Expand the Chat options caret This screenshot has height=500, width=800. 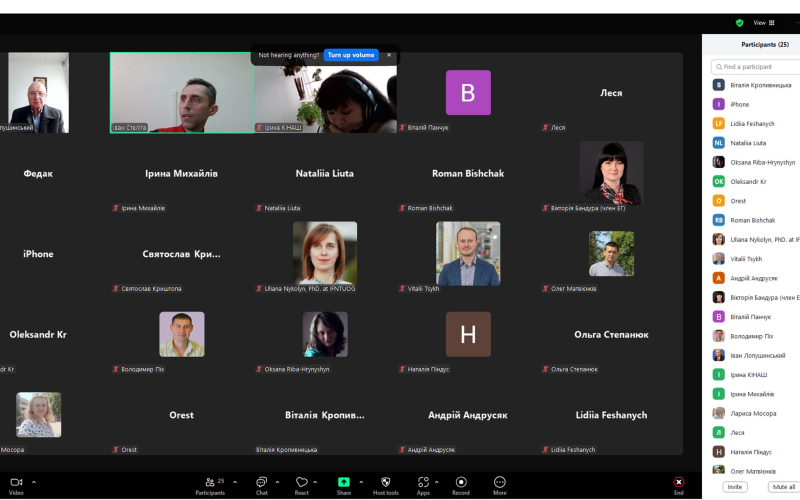coord(278,482)
